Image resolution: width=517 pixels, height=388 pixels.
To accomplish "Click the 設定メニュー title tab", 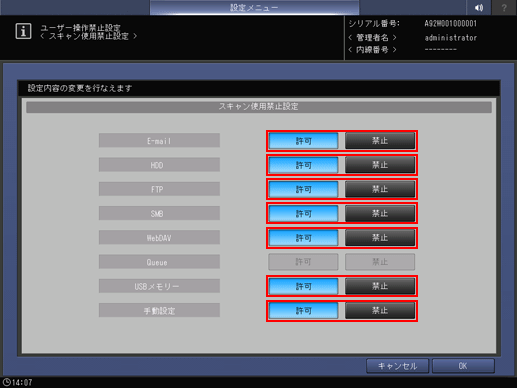I will [254, 7].
